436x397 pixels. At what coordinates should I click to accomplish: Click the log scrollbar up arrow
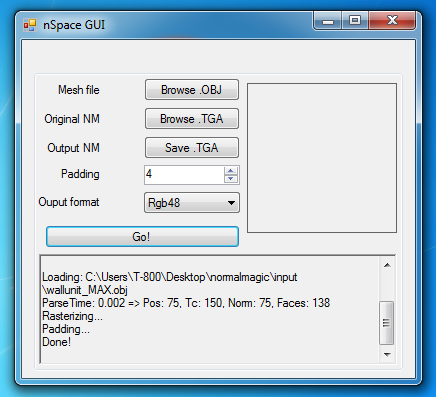click(387, 265)
